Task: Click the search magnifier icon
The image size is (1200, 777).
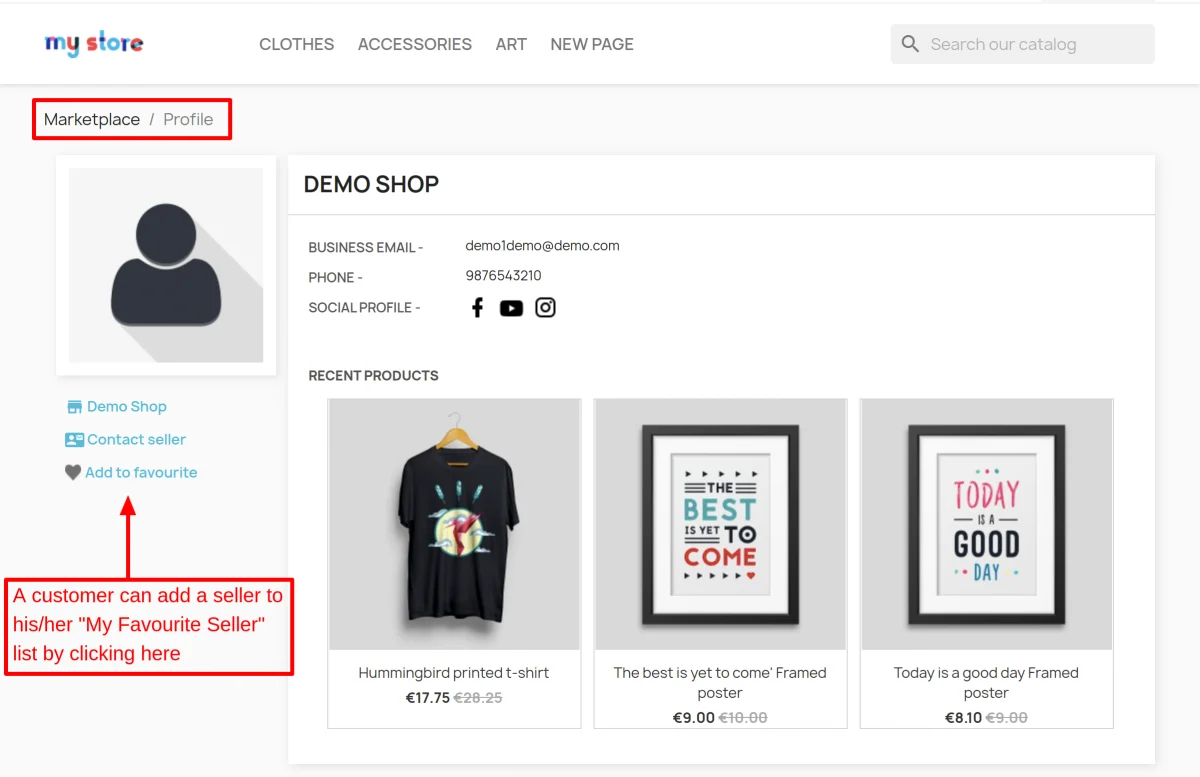Action: (910, 44)
